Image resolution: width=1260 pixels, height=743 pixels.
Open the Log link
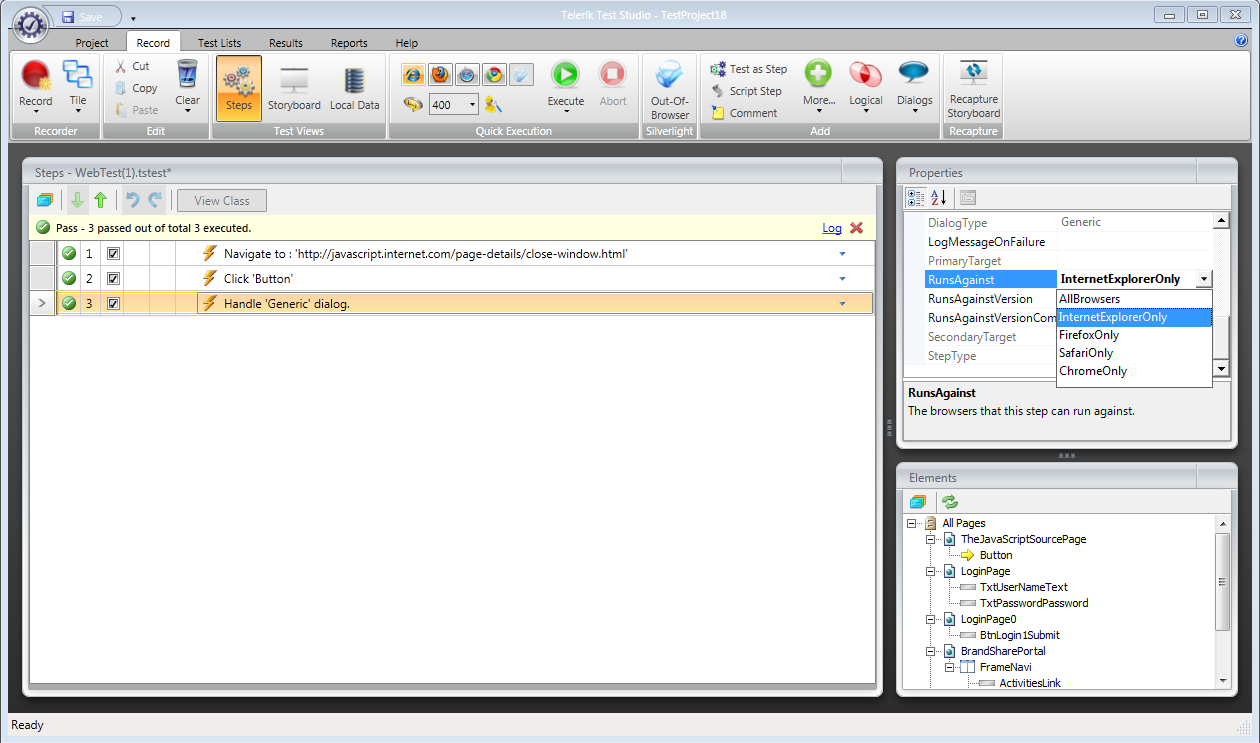(x=832, y=228)
